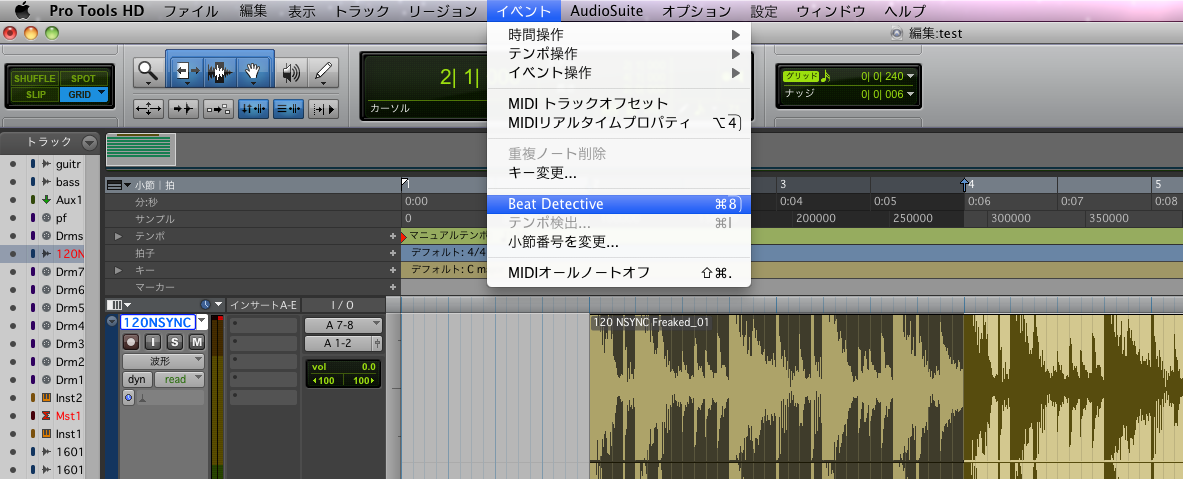Enable SHUFFLE edit mode
Screen dimensions: 1183x479
35,78
